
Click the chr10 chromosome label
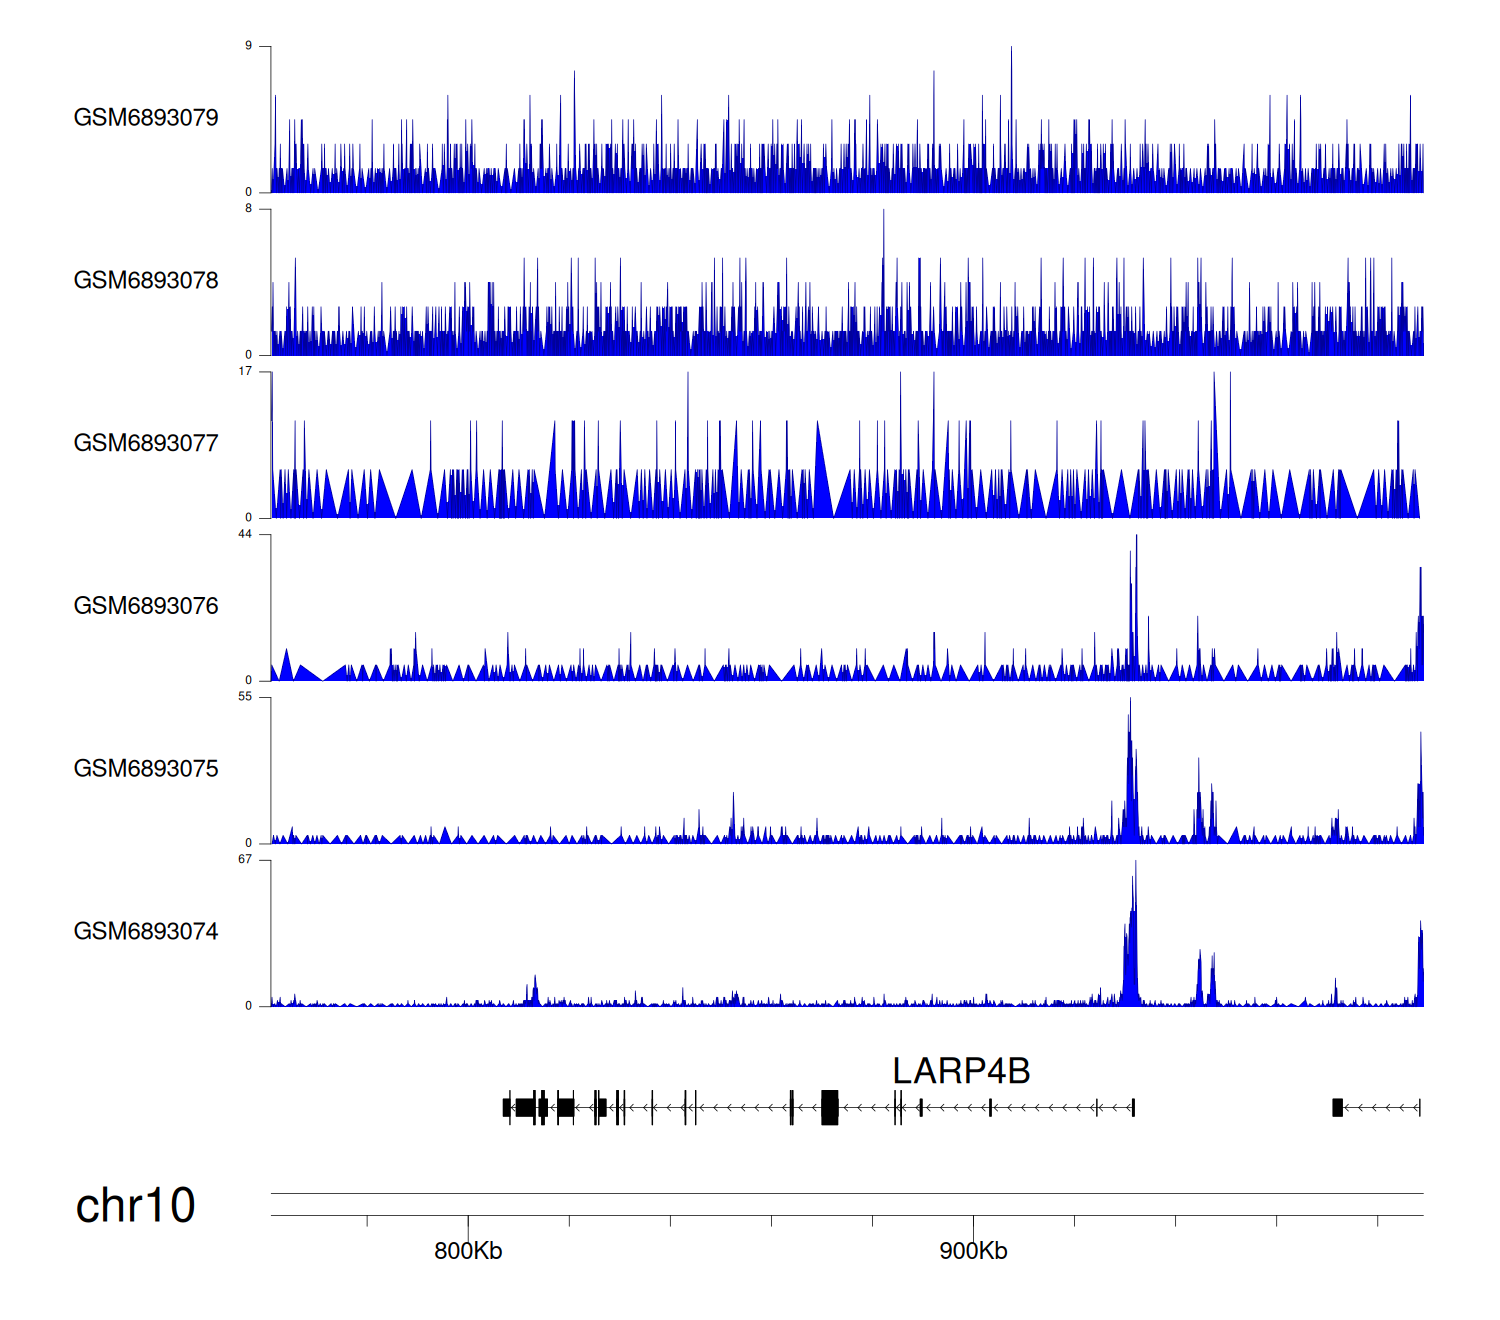[135, 1205]
